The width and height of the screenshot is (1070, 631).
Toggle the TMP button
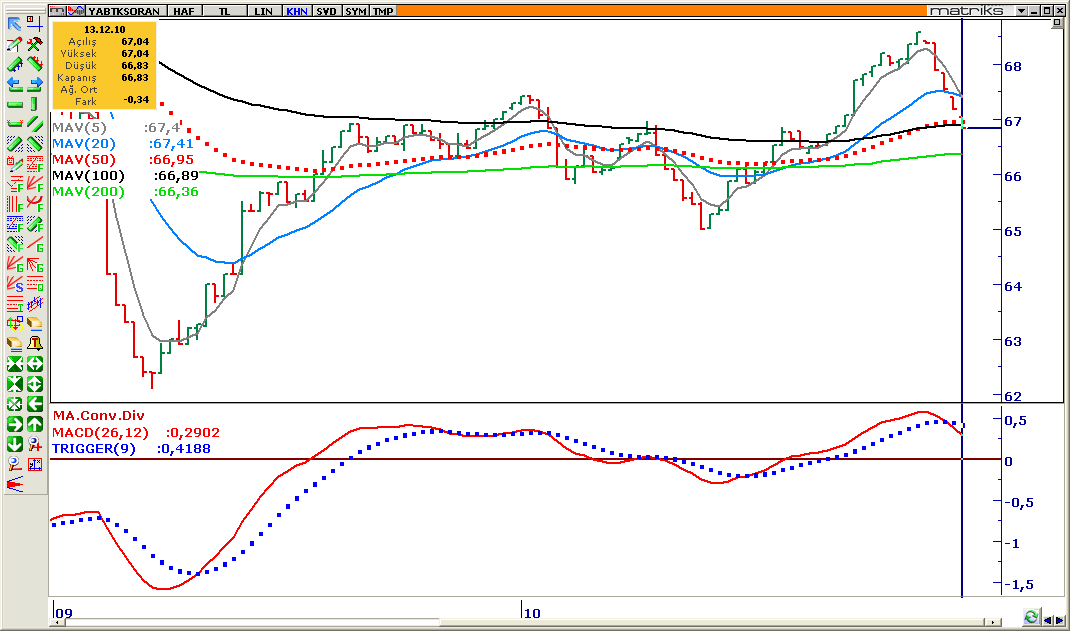383,11
